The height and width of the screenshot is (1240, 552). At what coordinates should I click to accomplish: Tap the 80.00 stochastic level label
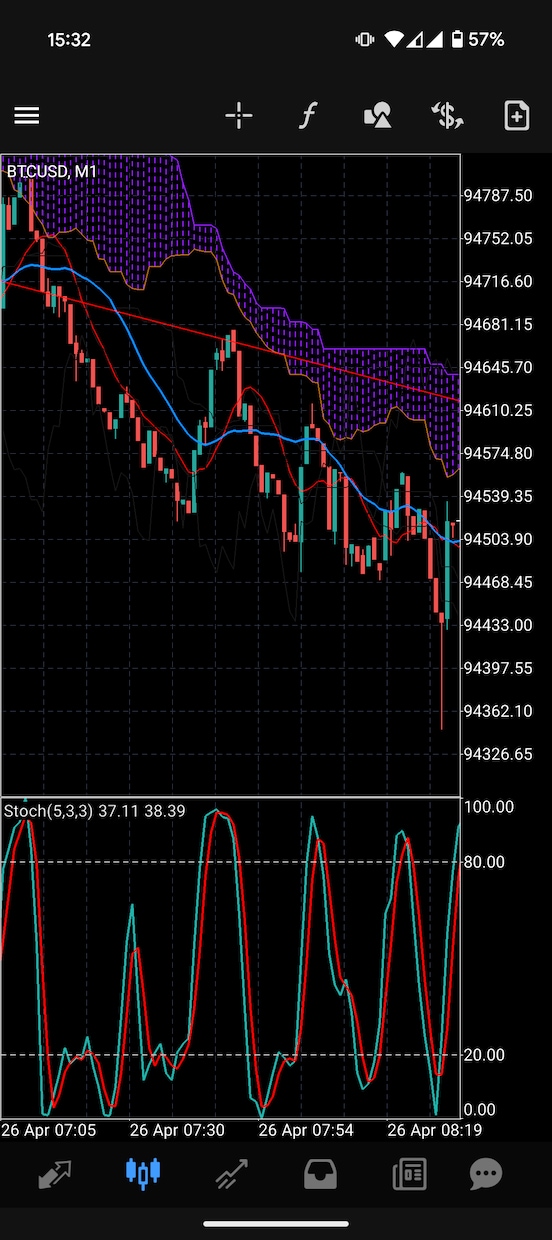(488, 862)
